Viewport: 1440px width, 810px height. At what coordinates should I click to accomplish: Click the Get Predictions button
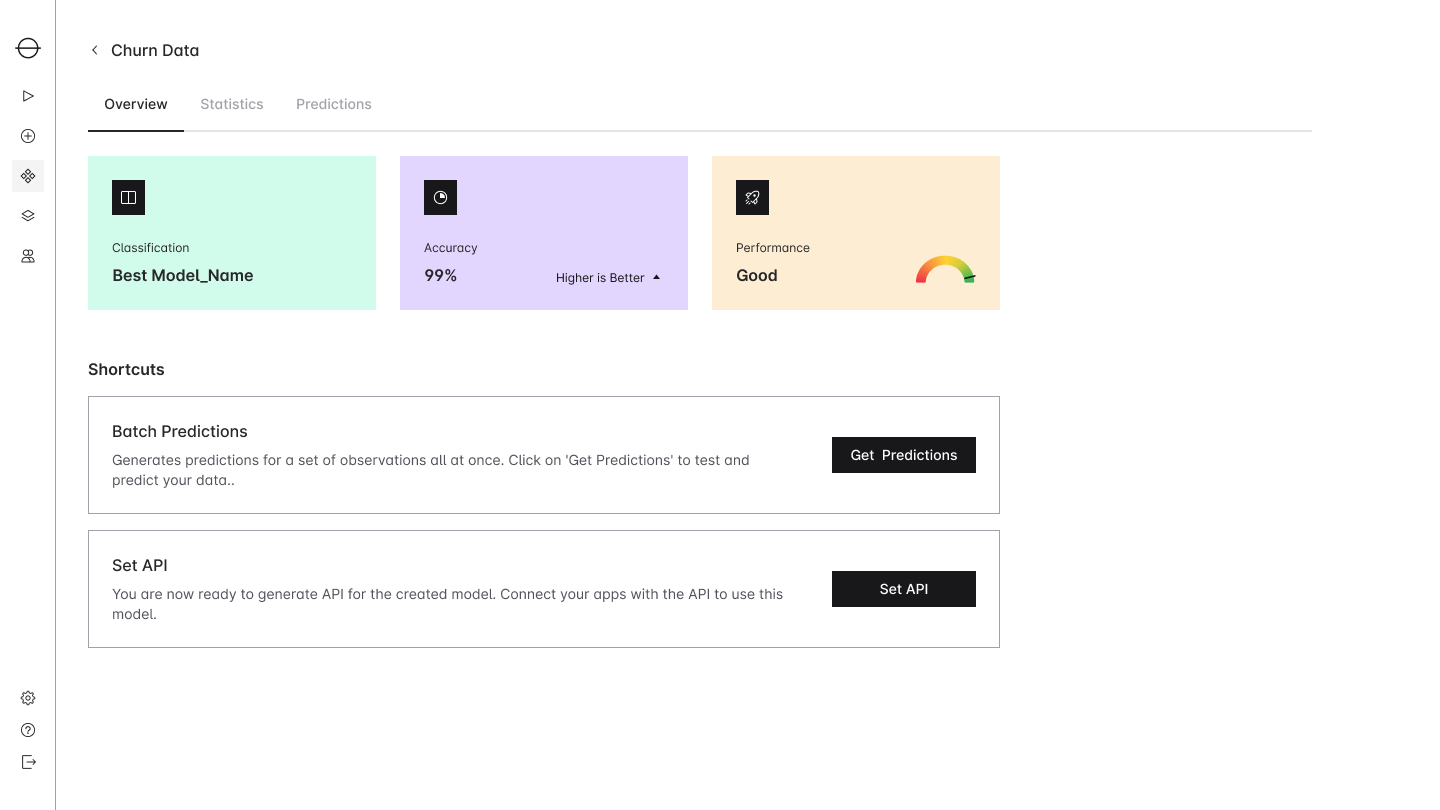pos(904,455)
